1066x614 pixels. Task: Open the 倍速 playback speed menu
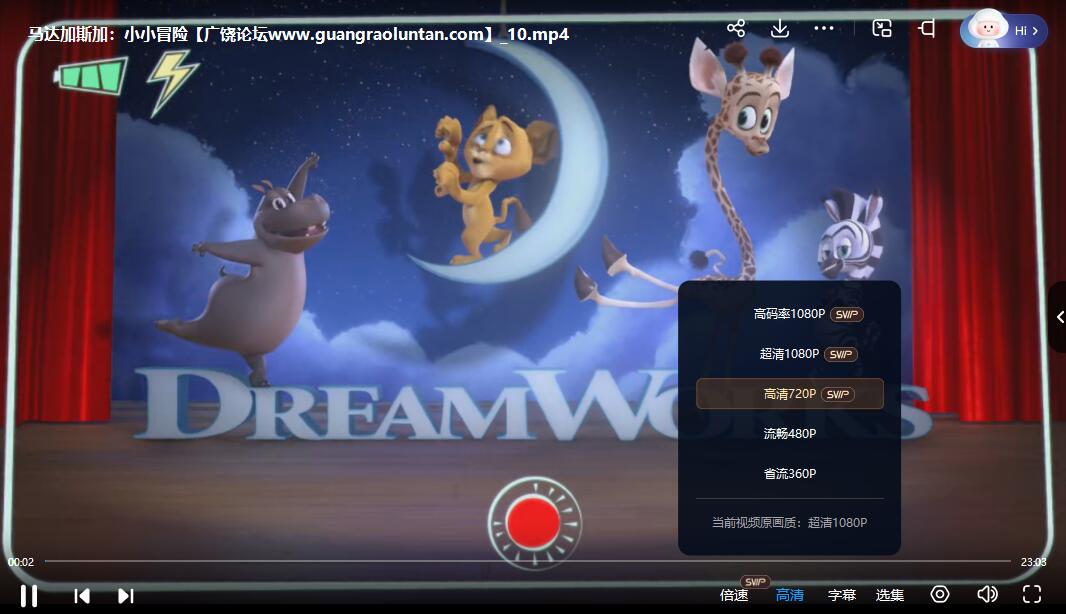point(734,595)
